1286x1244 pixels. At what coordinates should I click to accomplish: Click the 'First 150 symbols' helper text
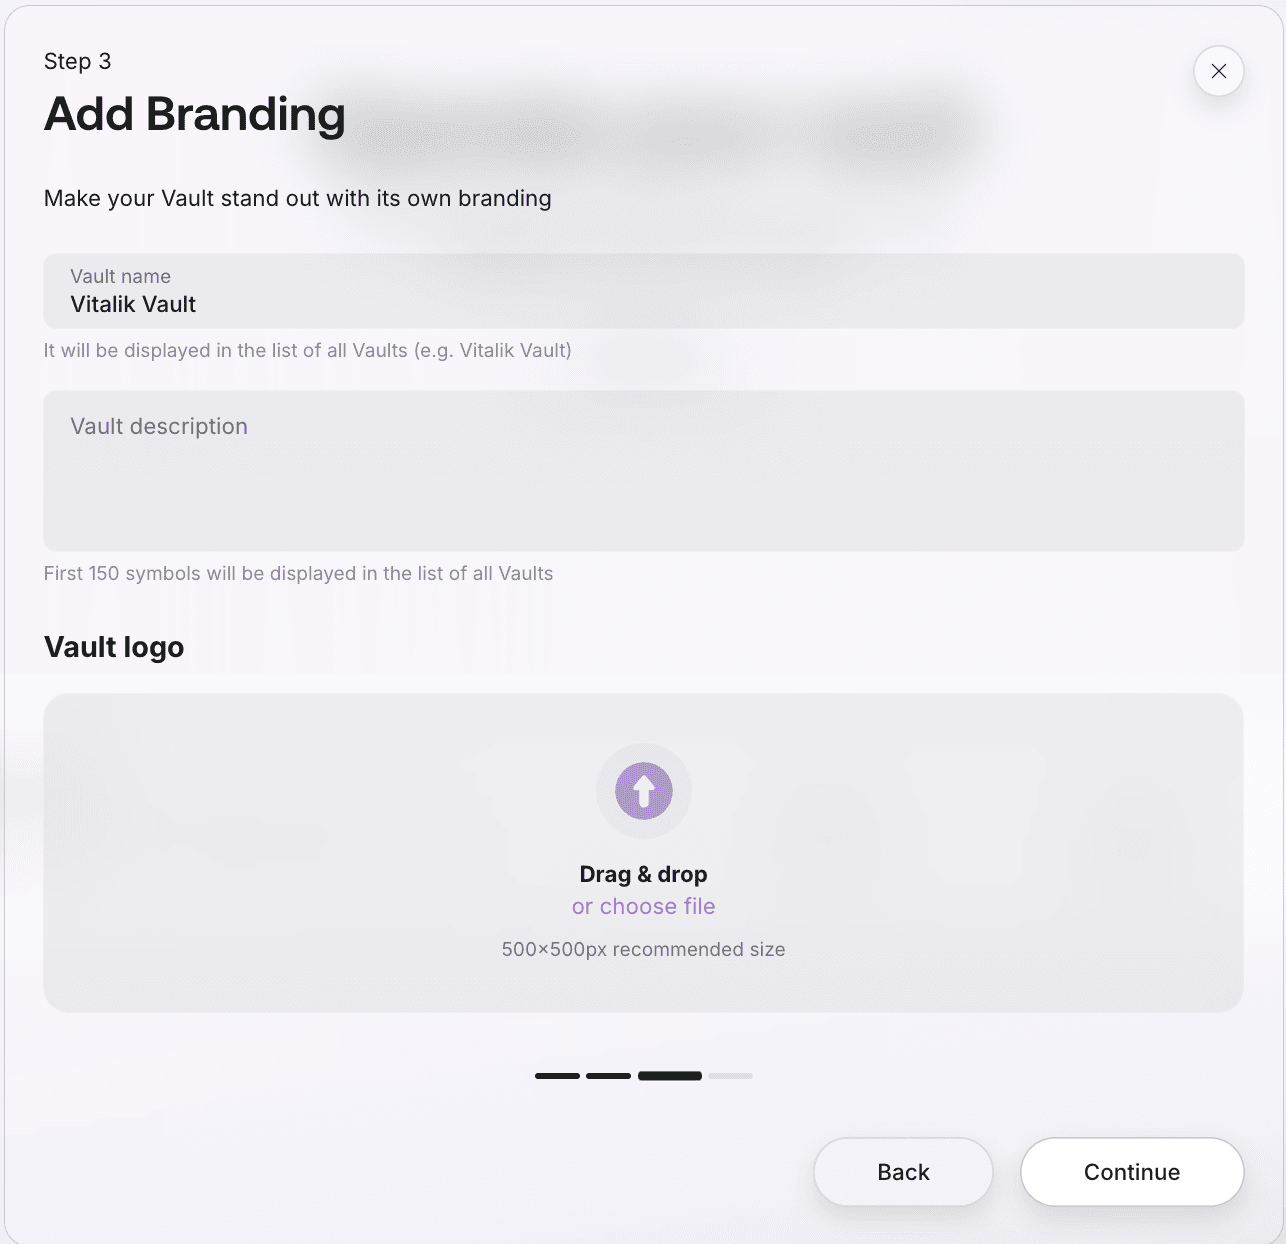coord(298,573)
